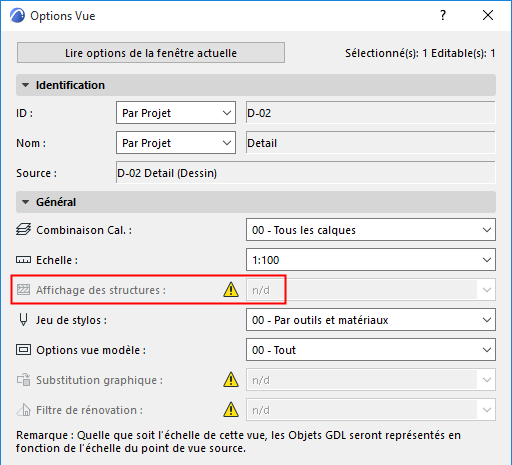512x465 pixels.
Task: Collapse the Général section
Action: click(x=25, y=202)
